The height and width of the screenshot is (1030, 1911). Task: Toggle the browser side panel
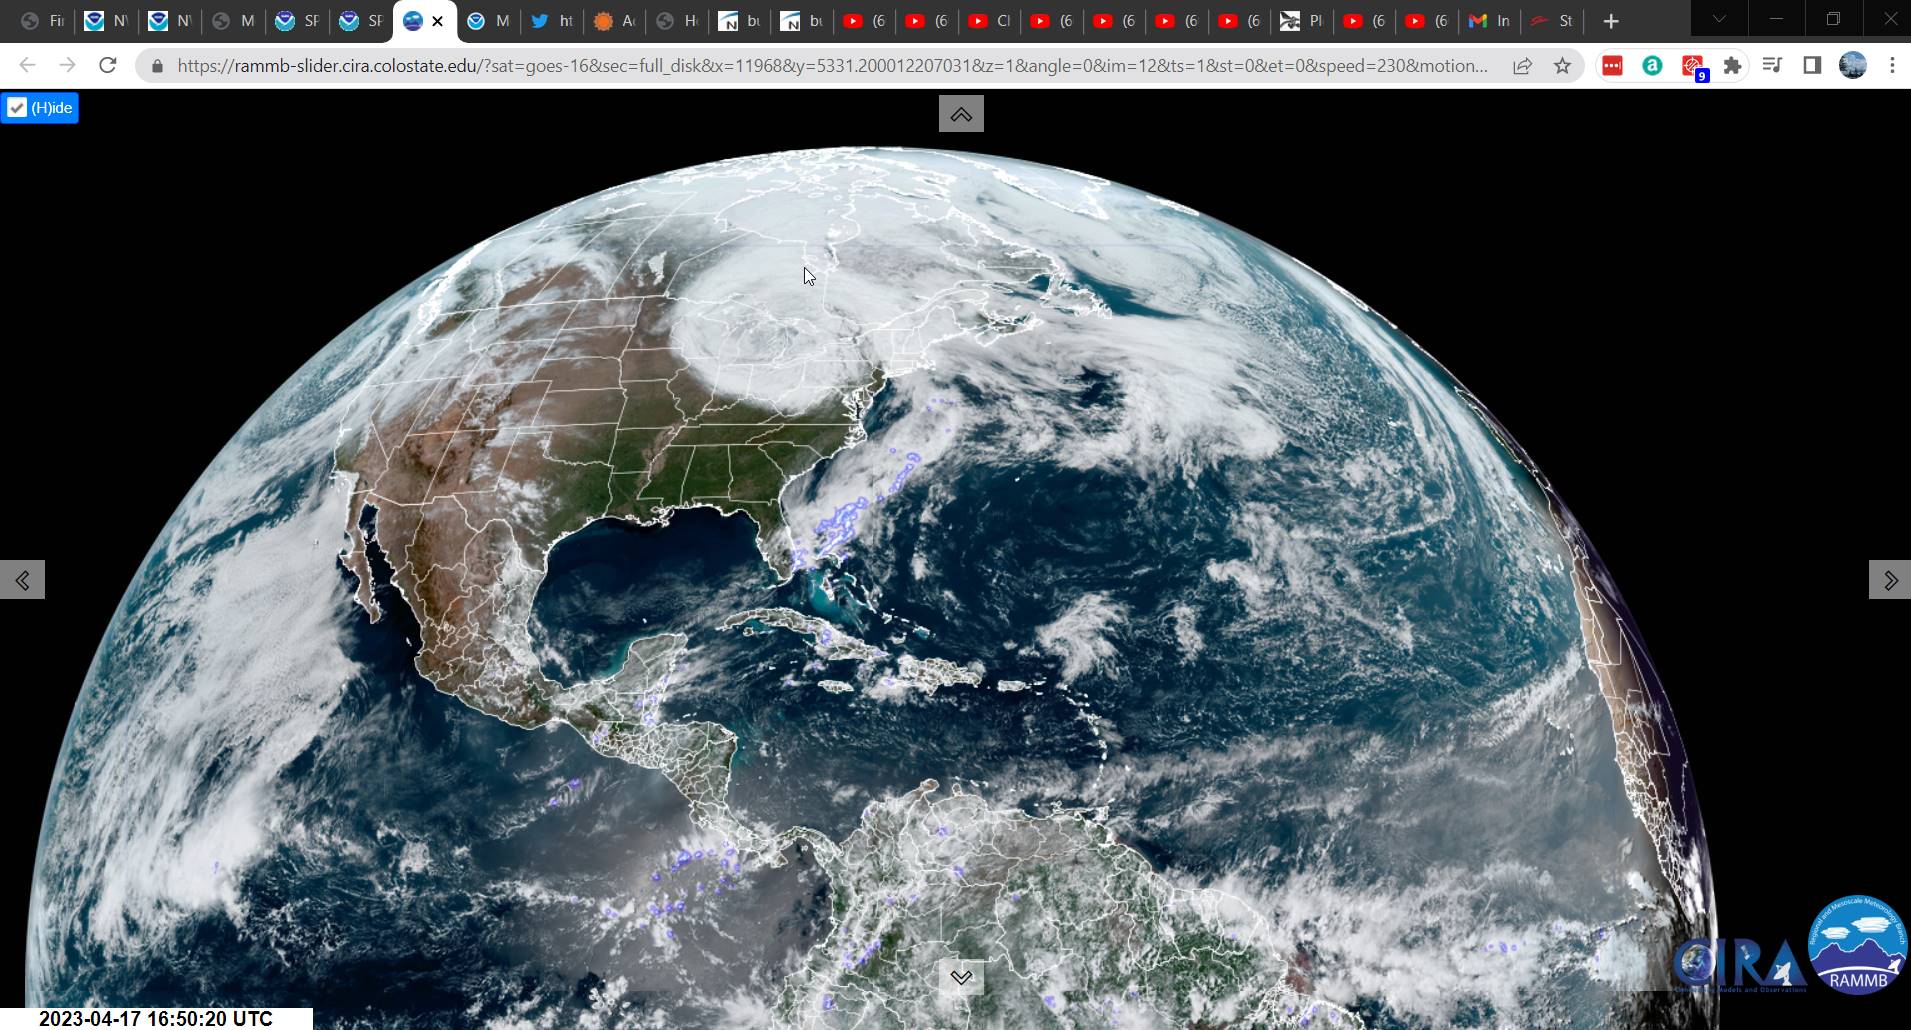tap(1812, 66)
